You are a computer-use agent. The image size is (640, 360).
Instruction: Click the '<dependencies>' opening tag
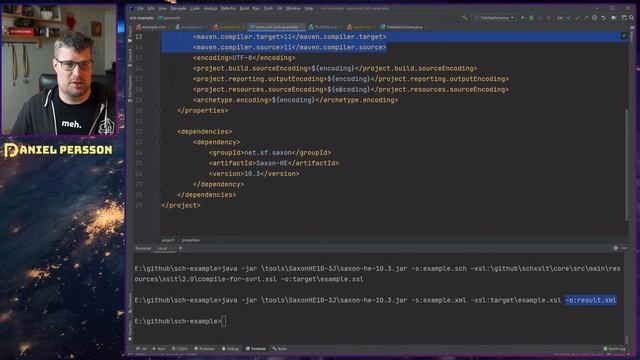click(204, 131)
